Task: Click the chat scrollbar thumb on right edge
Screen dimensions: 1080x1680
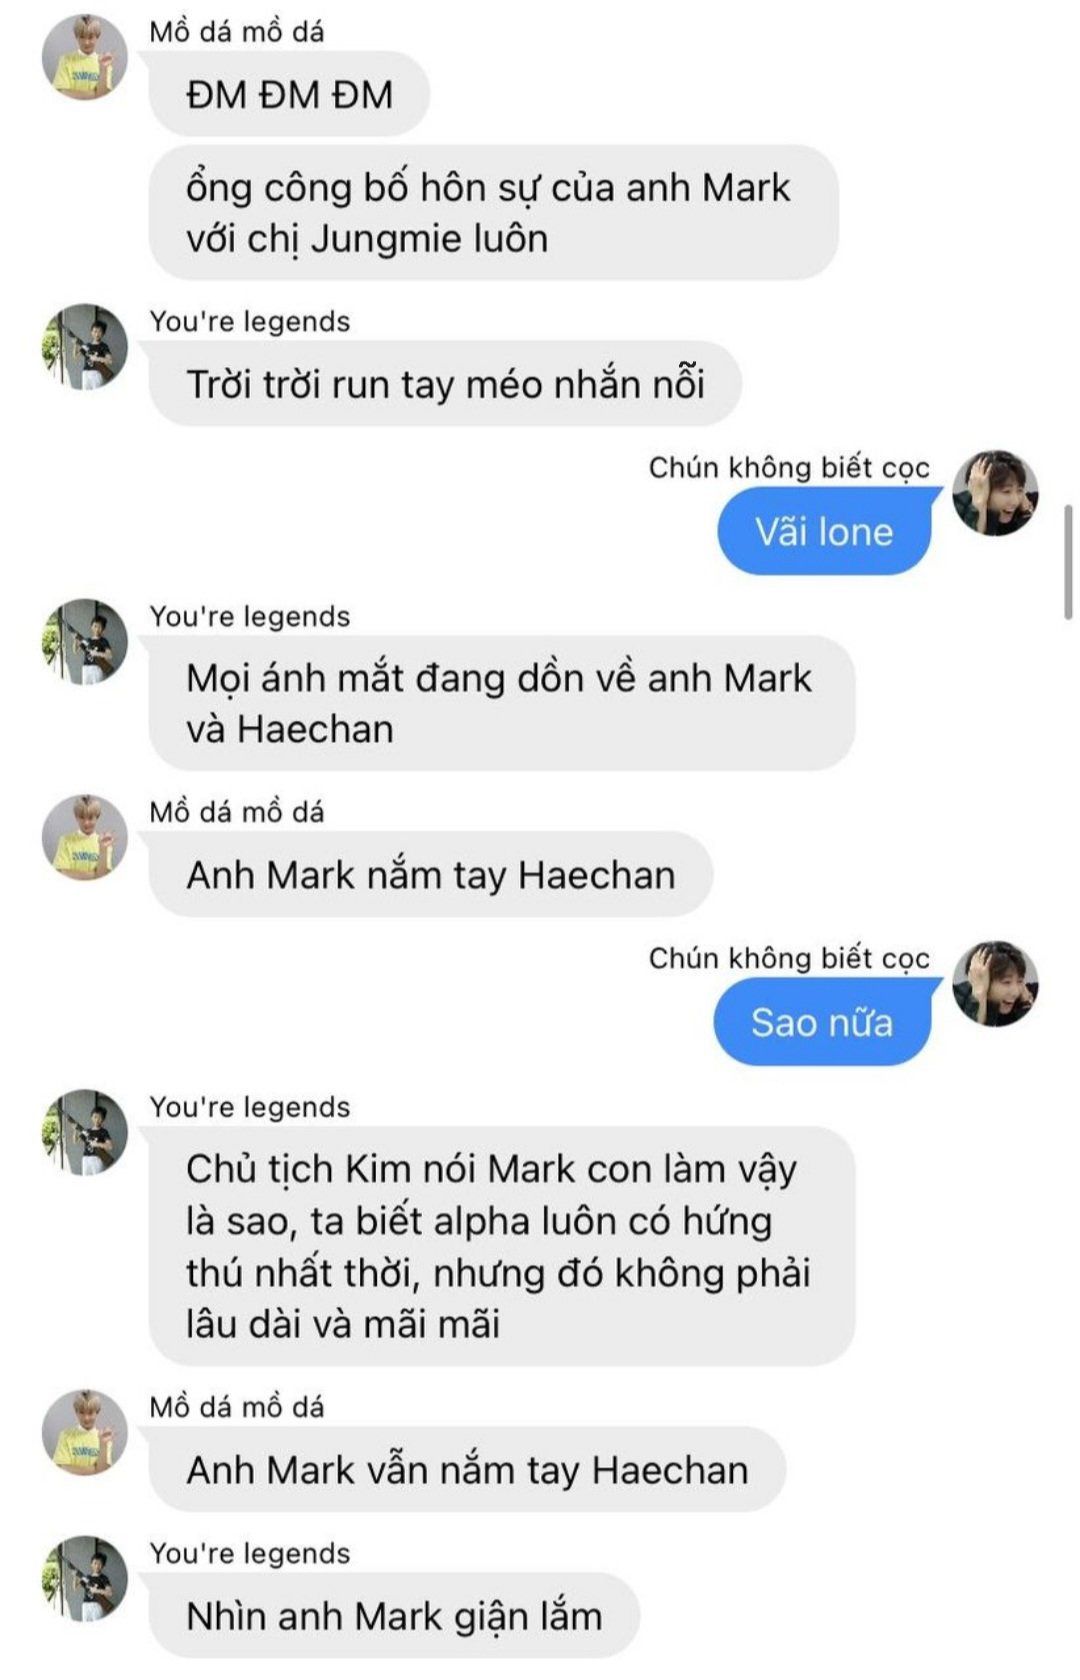Action: 1068,563
